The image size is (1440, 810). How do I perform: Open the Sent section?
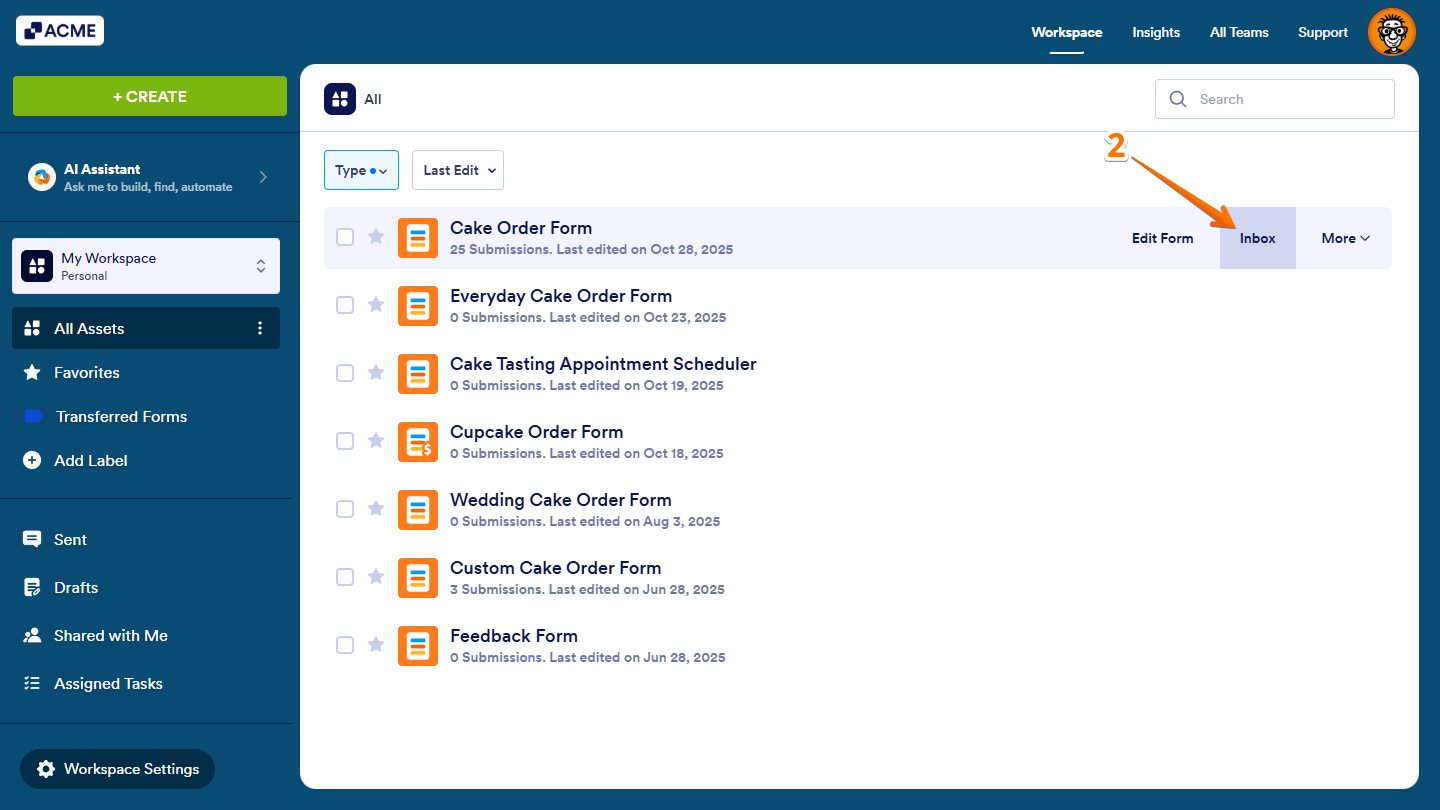(69, 539)
